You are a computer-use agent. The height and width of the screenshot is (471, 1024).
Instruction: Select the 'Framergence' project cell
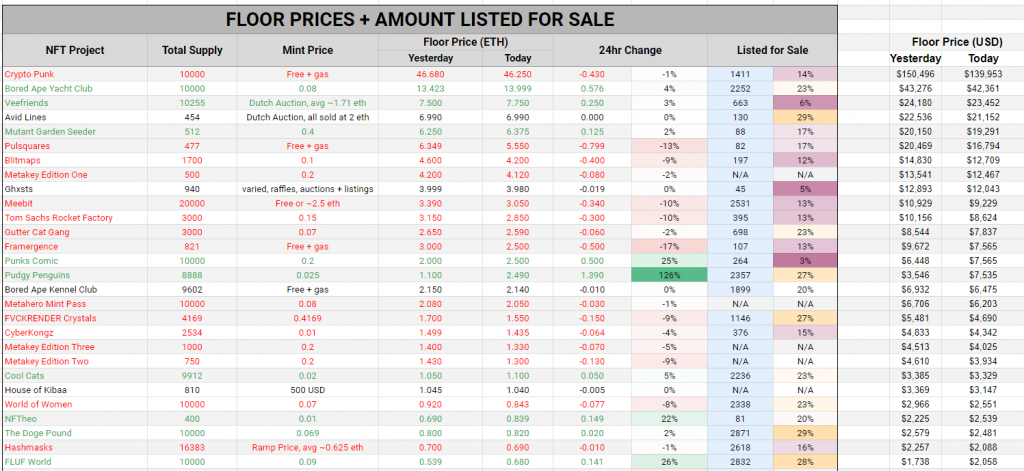[x=75, y=247]
